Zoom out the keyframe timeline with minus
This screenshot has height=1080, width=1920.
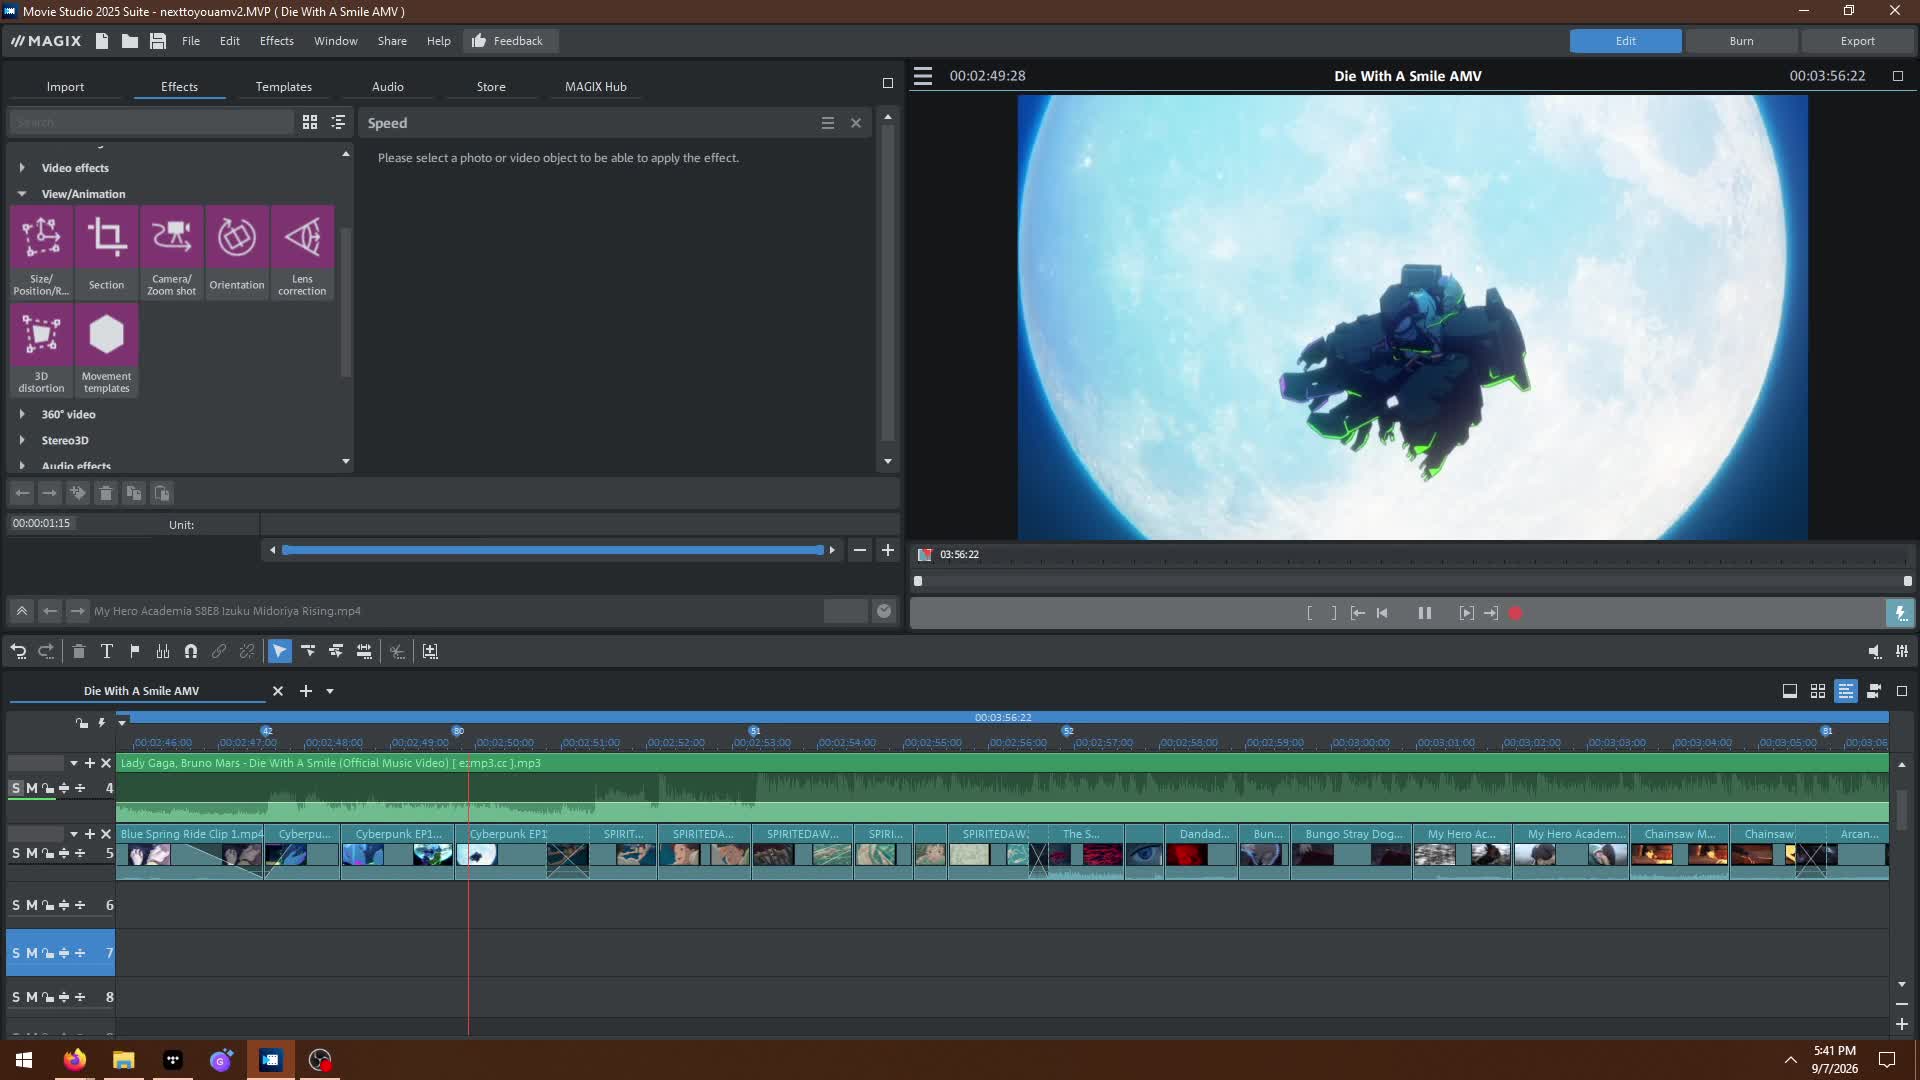(860, 551)
